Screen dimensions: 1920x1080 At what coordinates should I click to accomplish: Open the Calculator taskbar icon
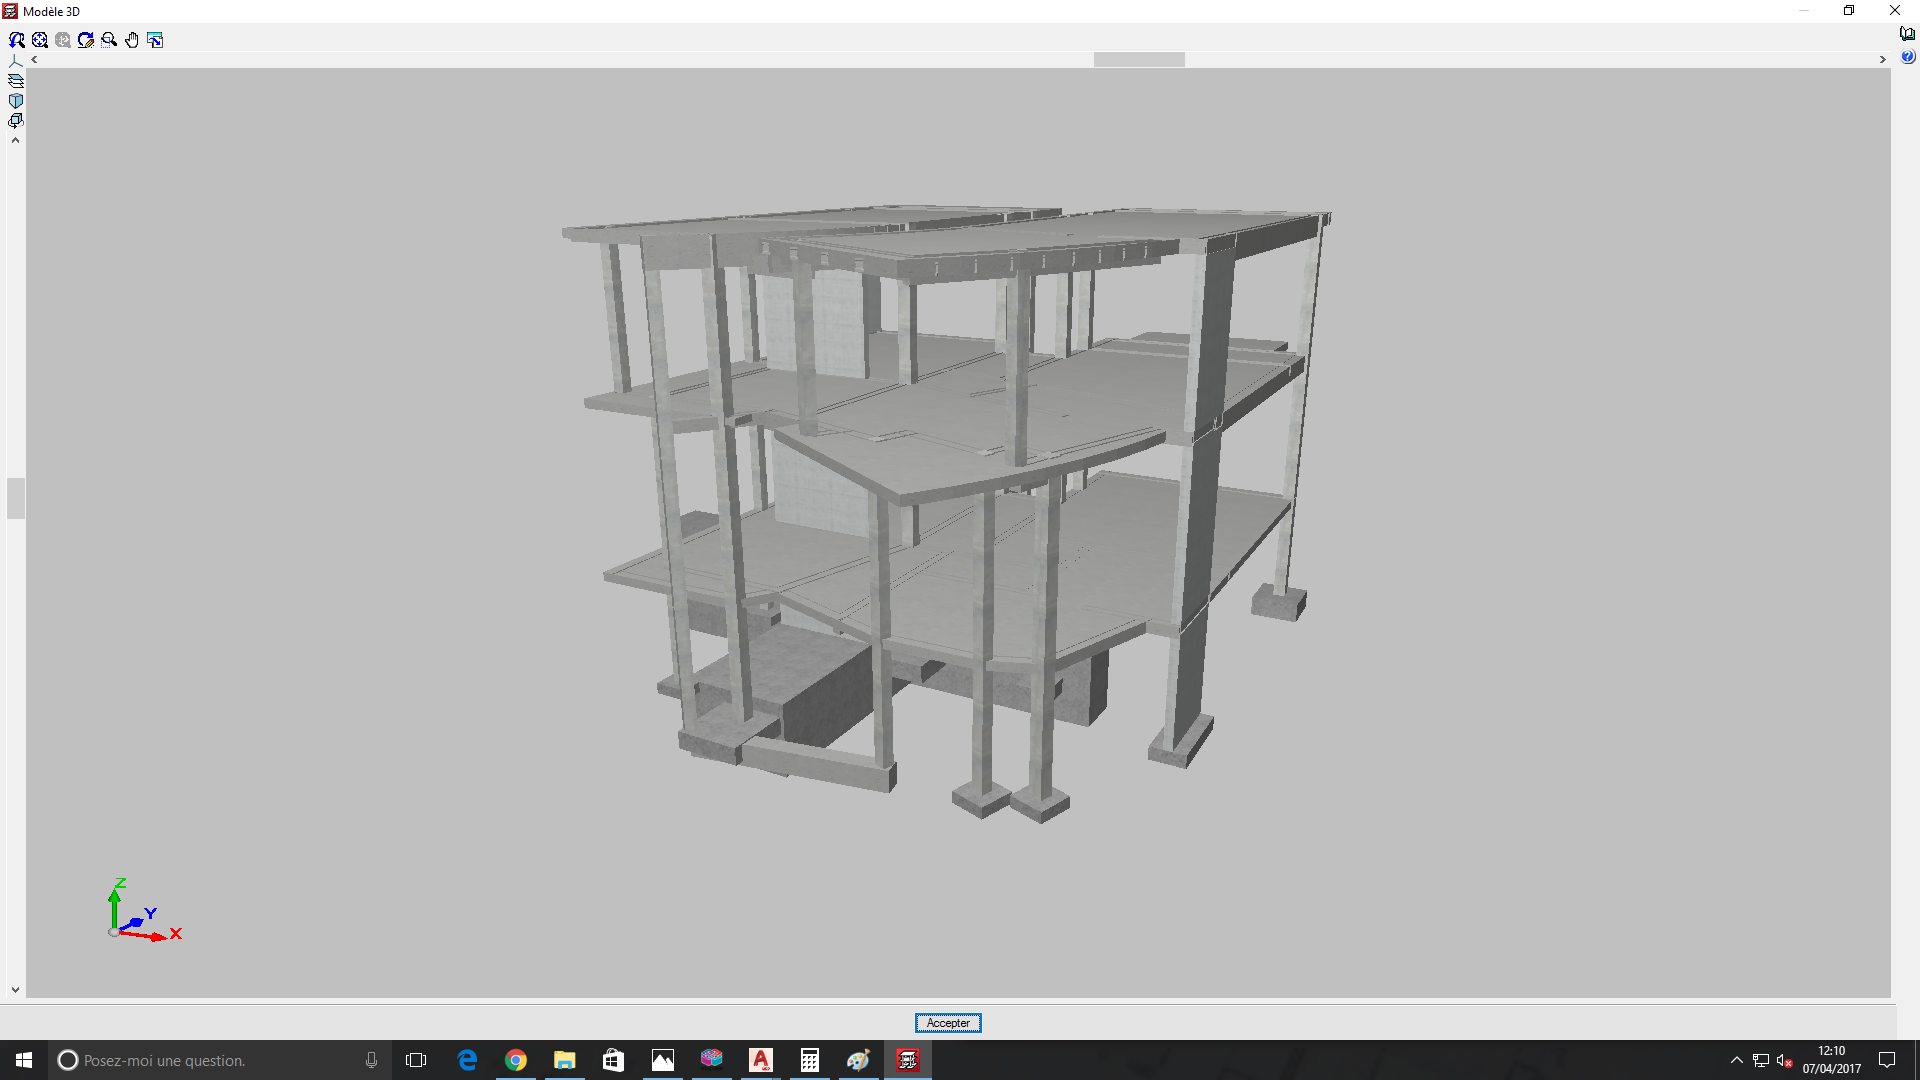pos(810,1060)
